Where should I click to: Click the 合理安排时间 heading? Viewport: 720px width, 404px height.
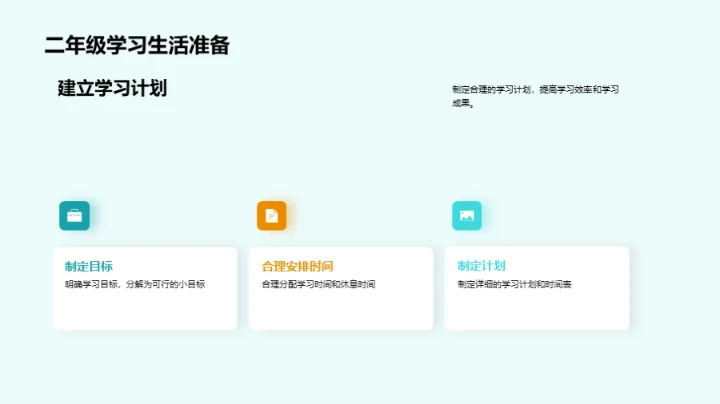point(298,266)
